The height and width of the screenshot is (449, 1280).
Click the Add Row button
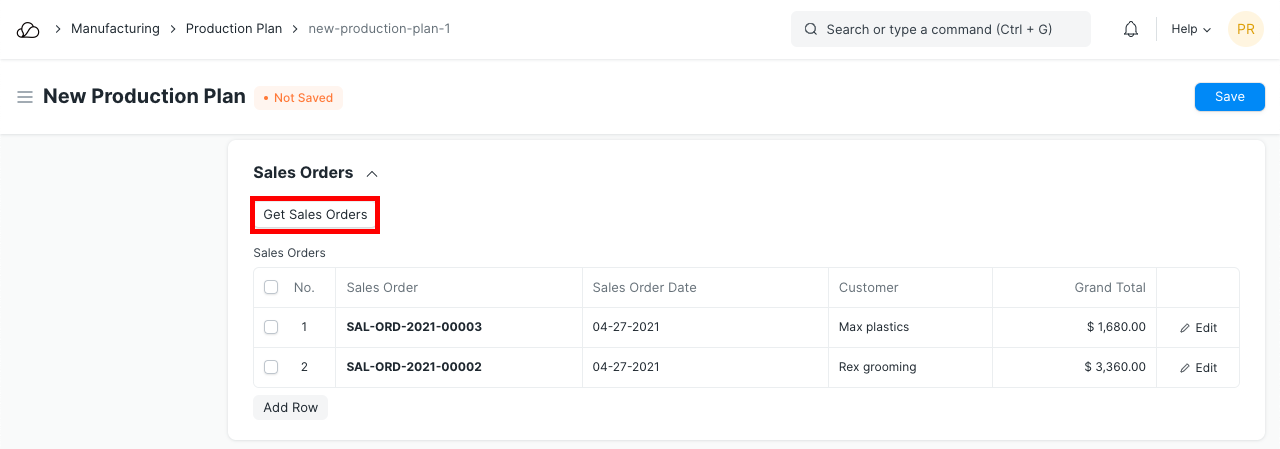(290, 407)
